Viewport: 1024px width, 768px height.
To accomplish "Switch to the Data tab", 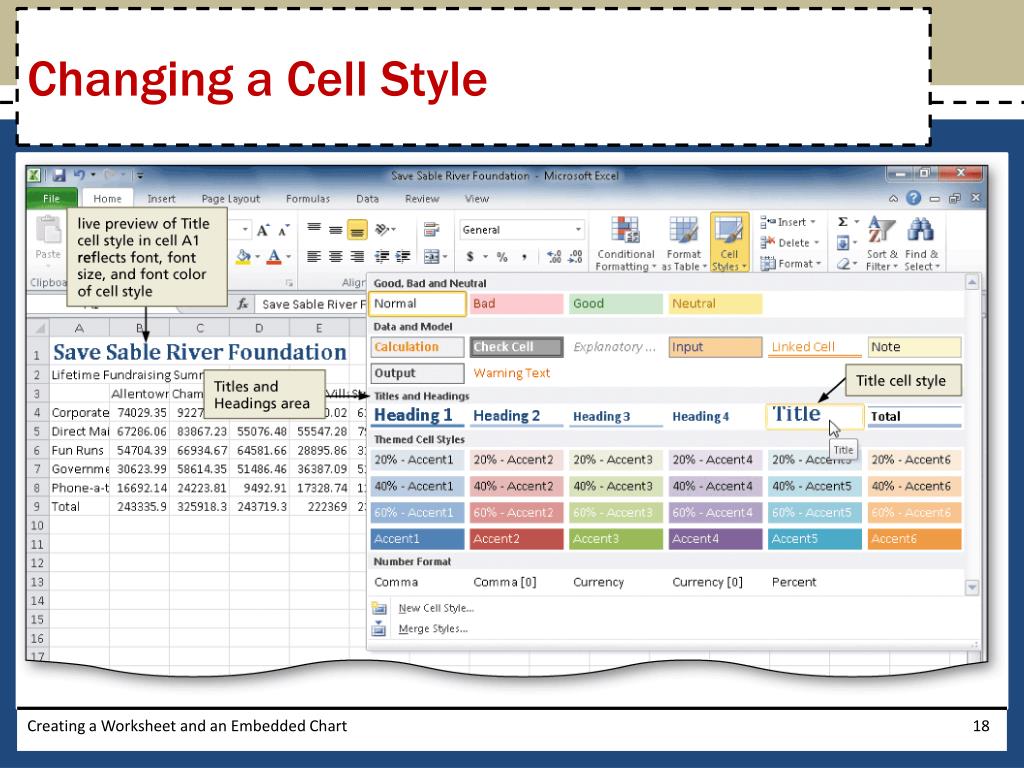I will pyautogui.click(x=367, y=199).
